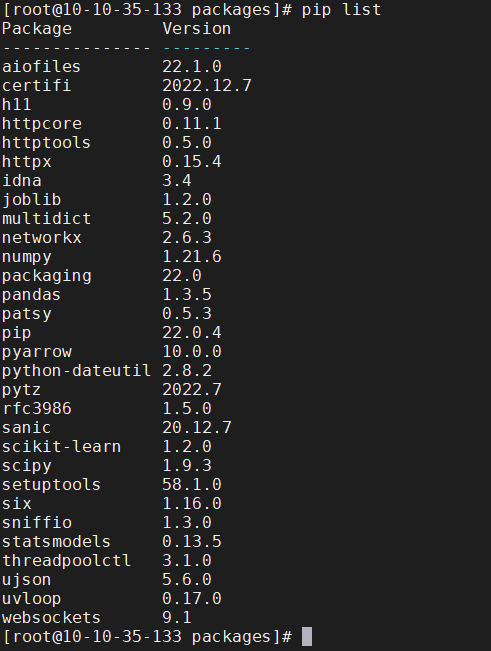Click the numpy version 1.21.6
491x651 pixels.
192,257
